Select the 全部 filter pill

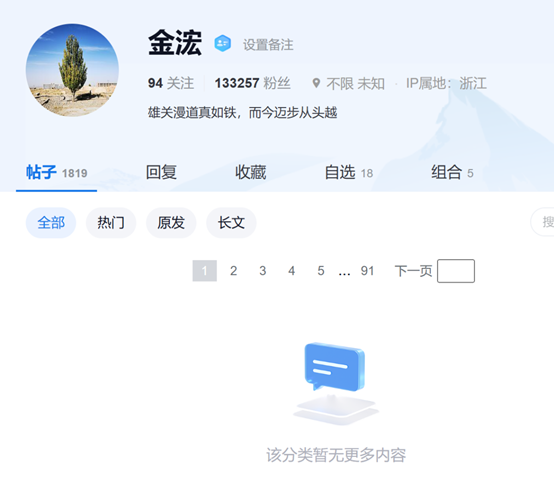click(51, 223)
